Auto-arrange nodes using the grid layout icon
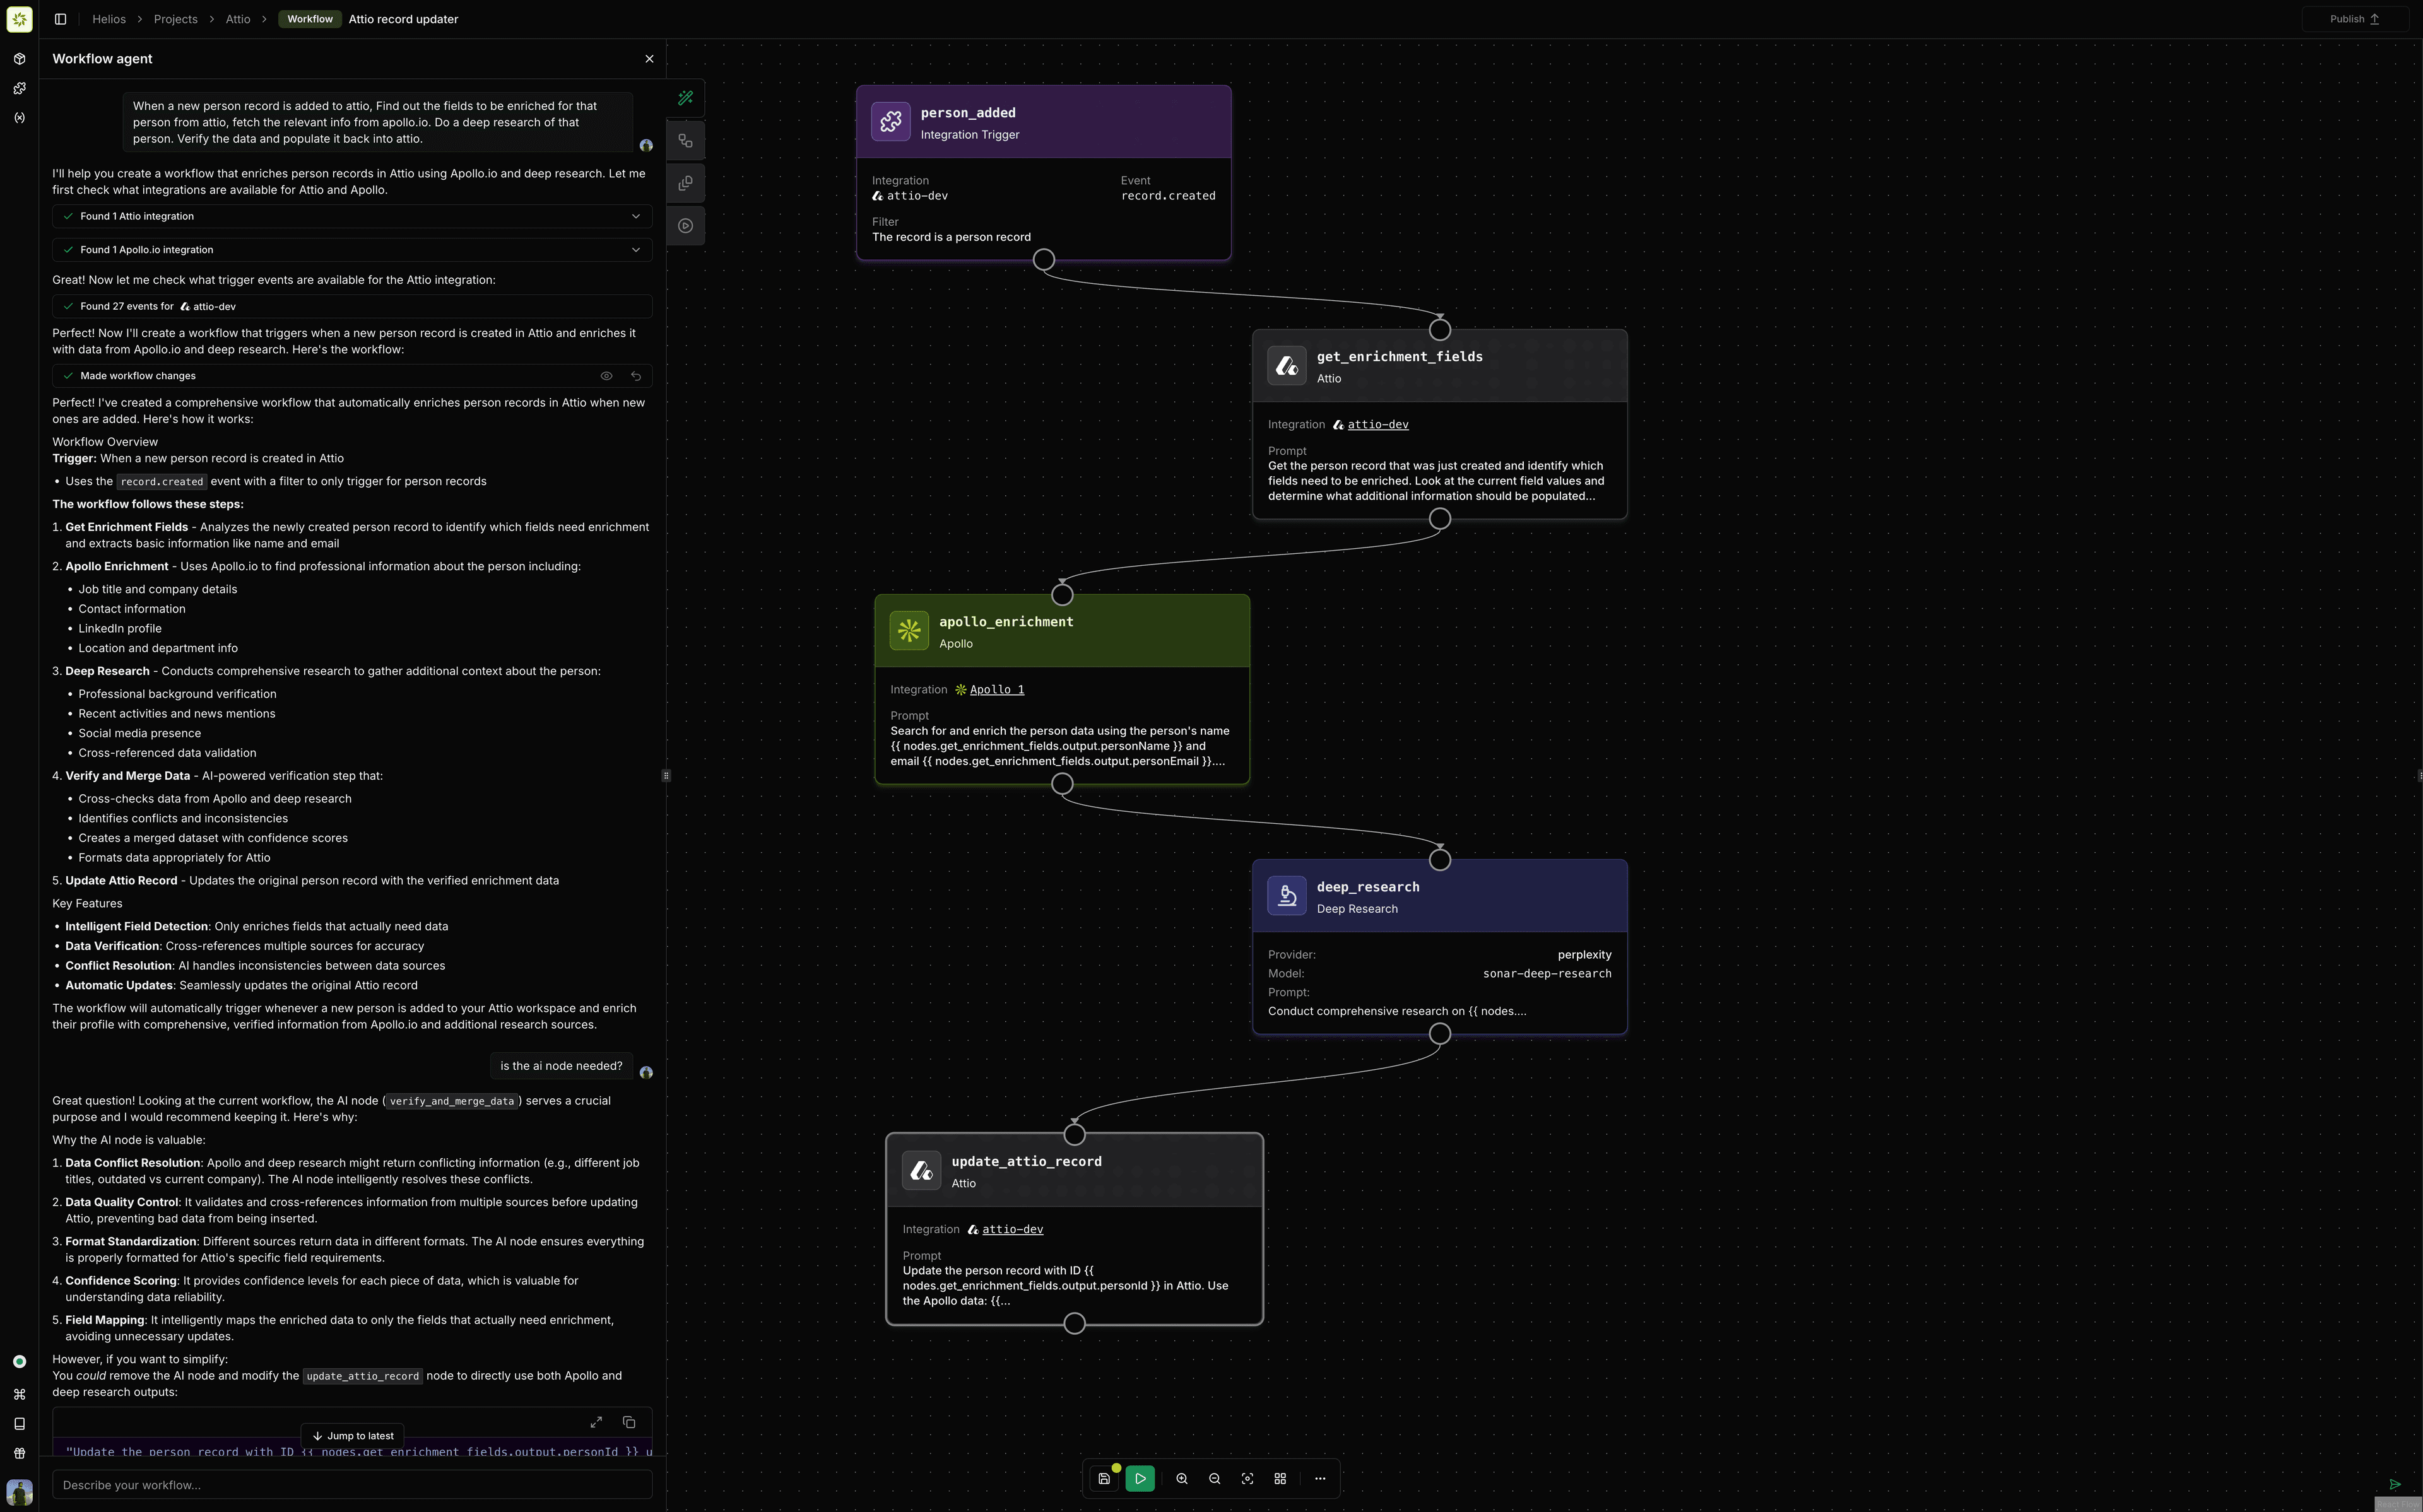 1280,1479
